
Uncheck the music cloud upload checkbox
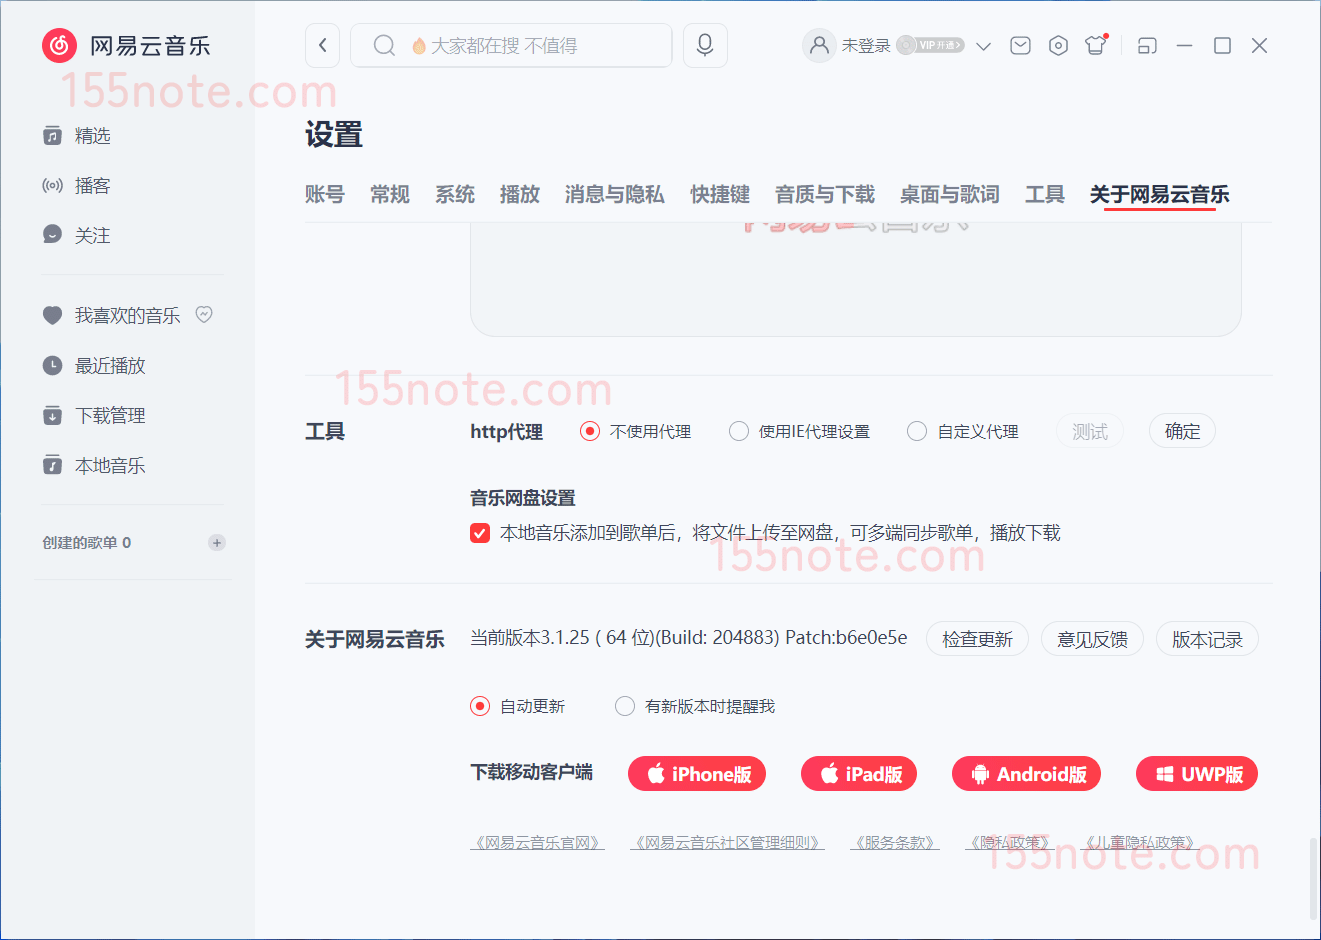pyautogui.click(x=480, y=533)
